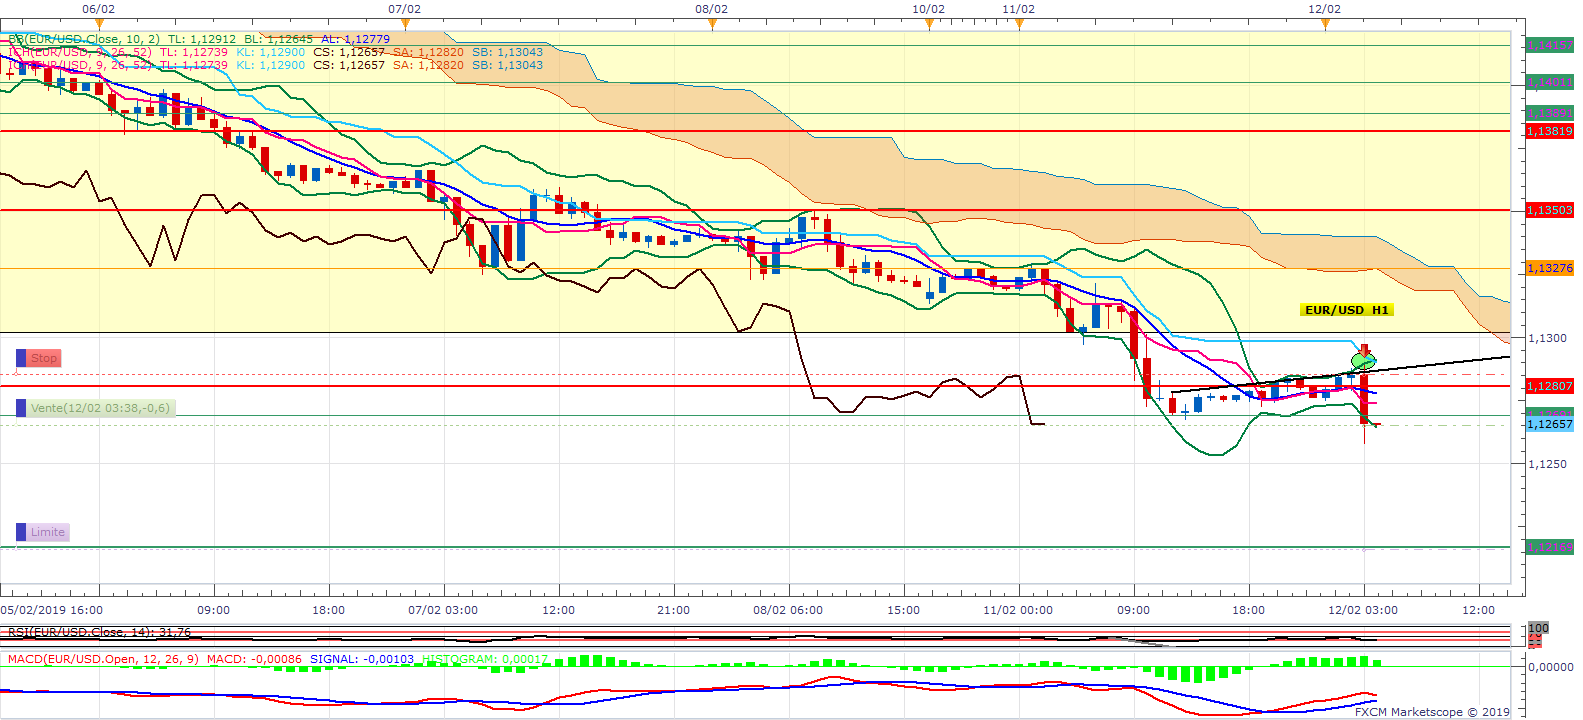Click the blue square beside Limite label
1583x720 pixels.
tap(21, 532)
